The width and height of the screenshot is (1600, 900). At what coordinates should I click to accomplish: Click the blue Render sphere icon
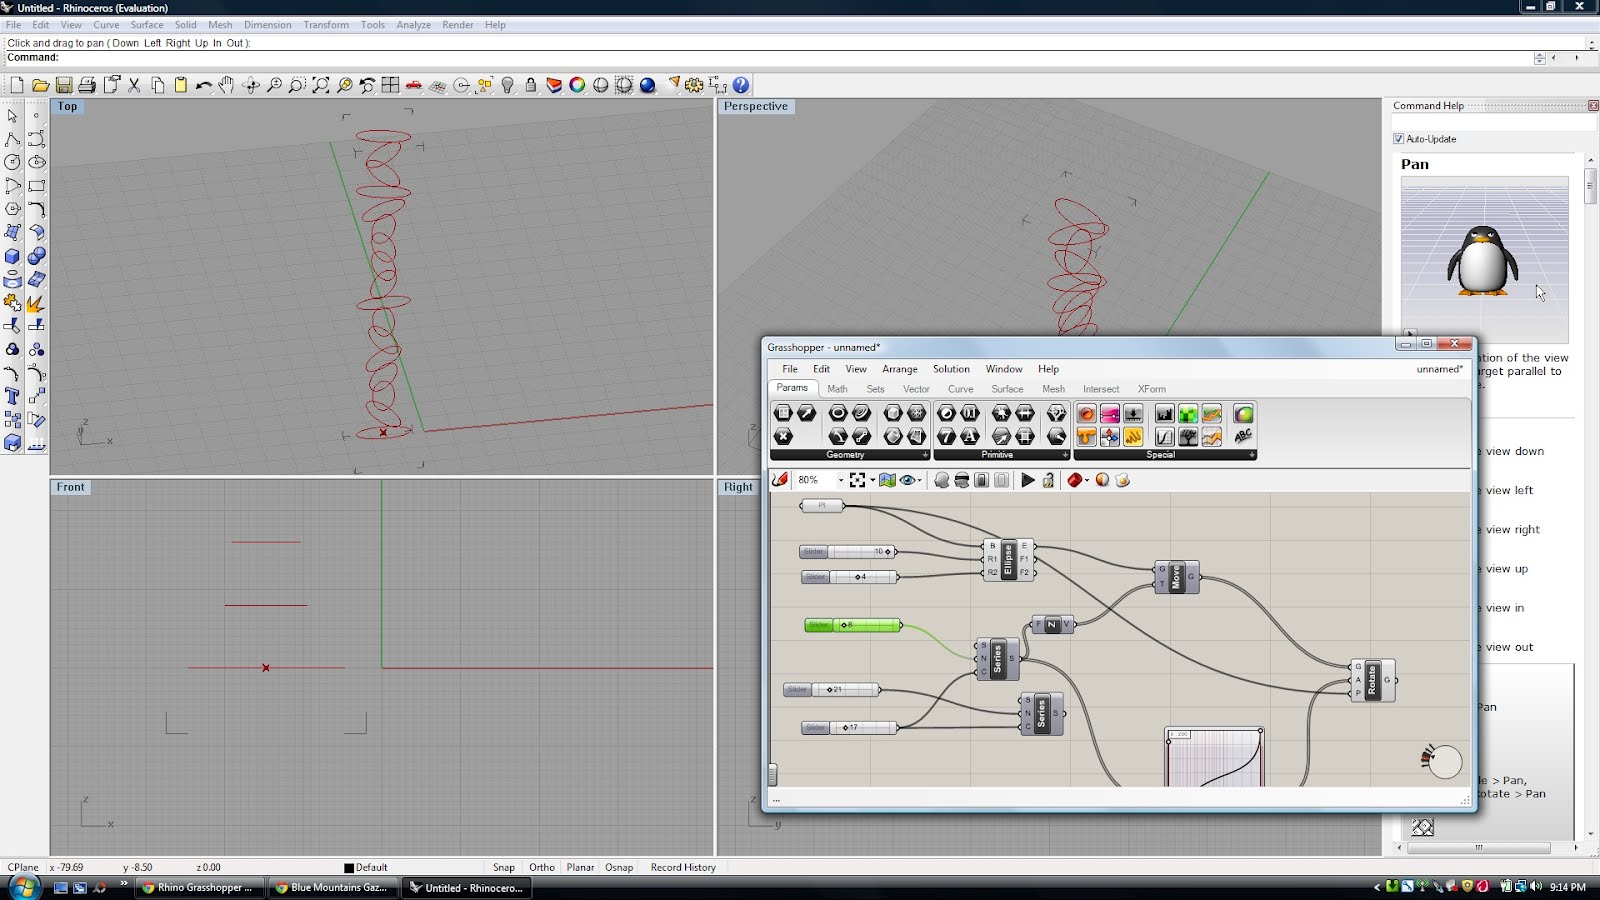click(x=648, y=85)
